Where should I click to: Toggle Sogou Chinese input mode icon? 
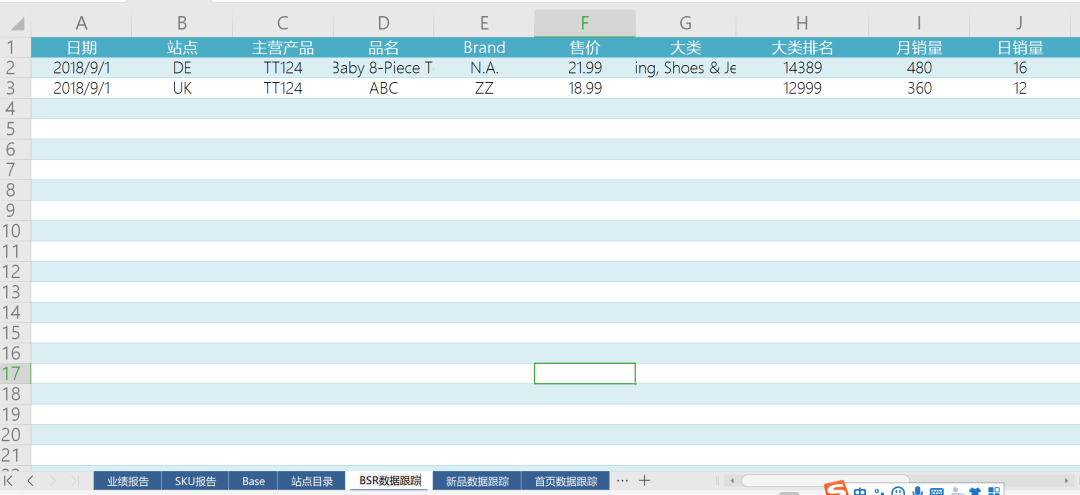[860, 490]
